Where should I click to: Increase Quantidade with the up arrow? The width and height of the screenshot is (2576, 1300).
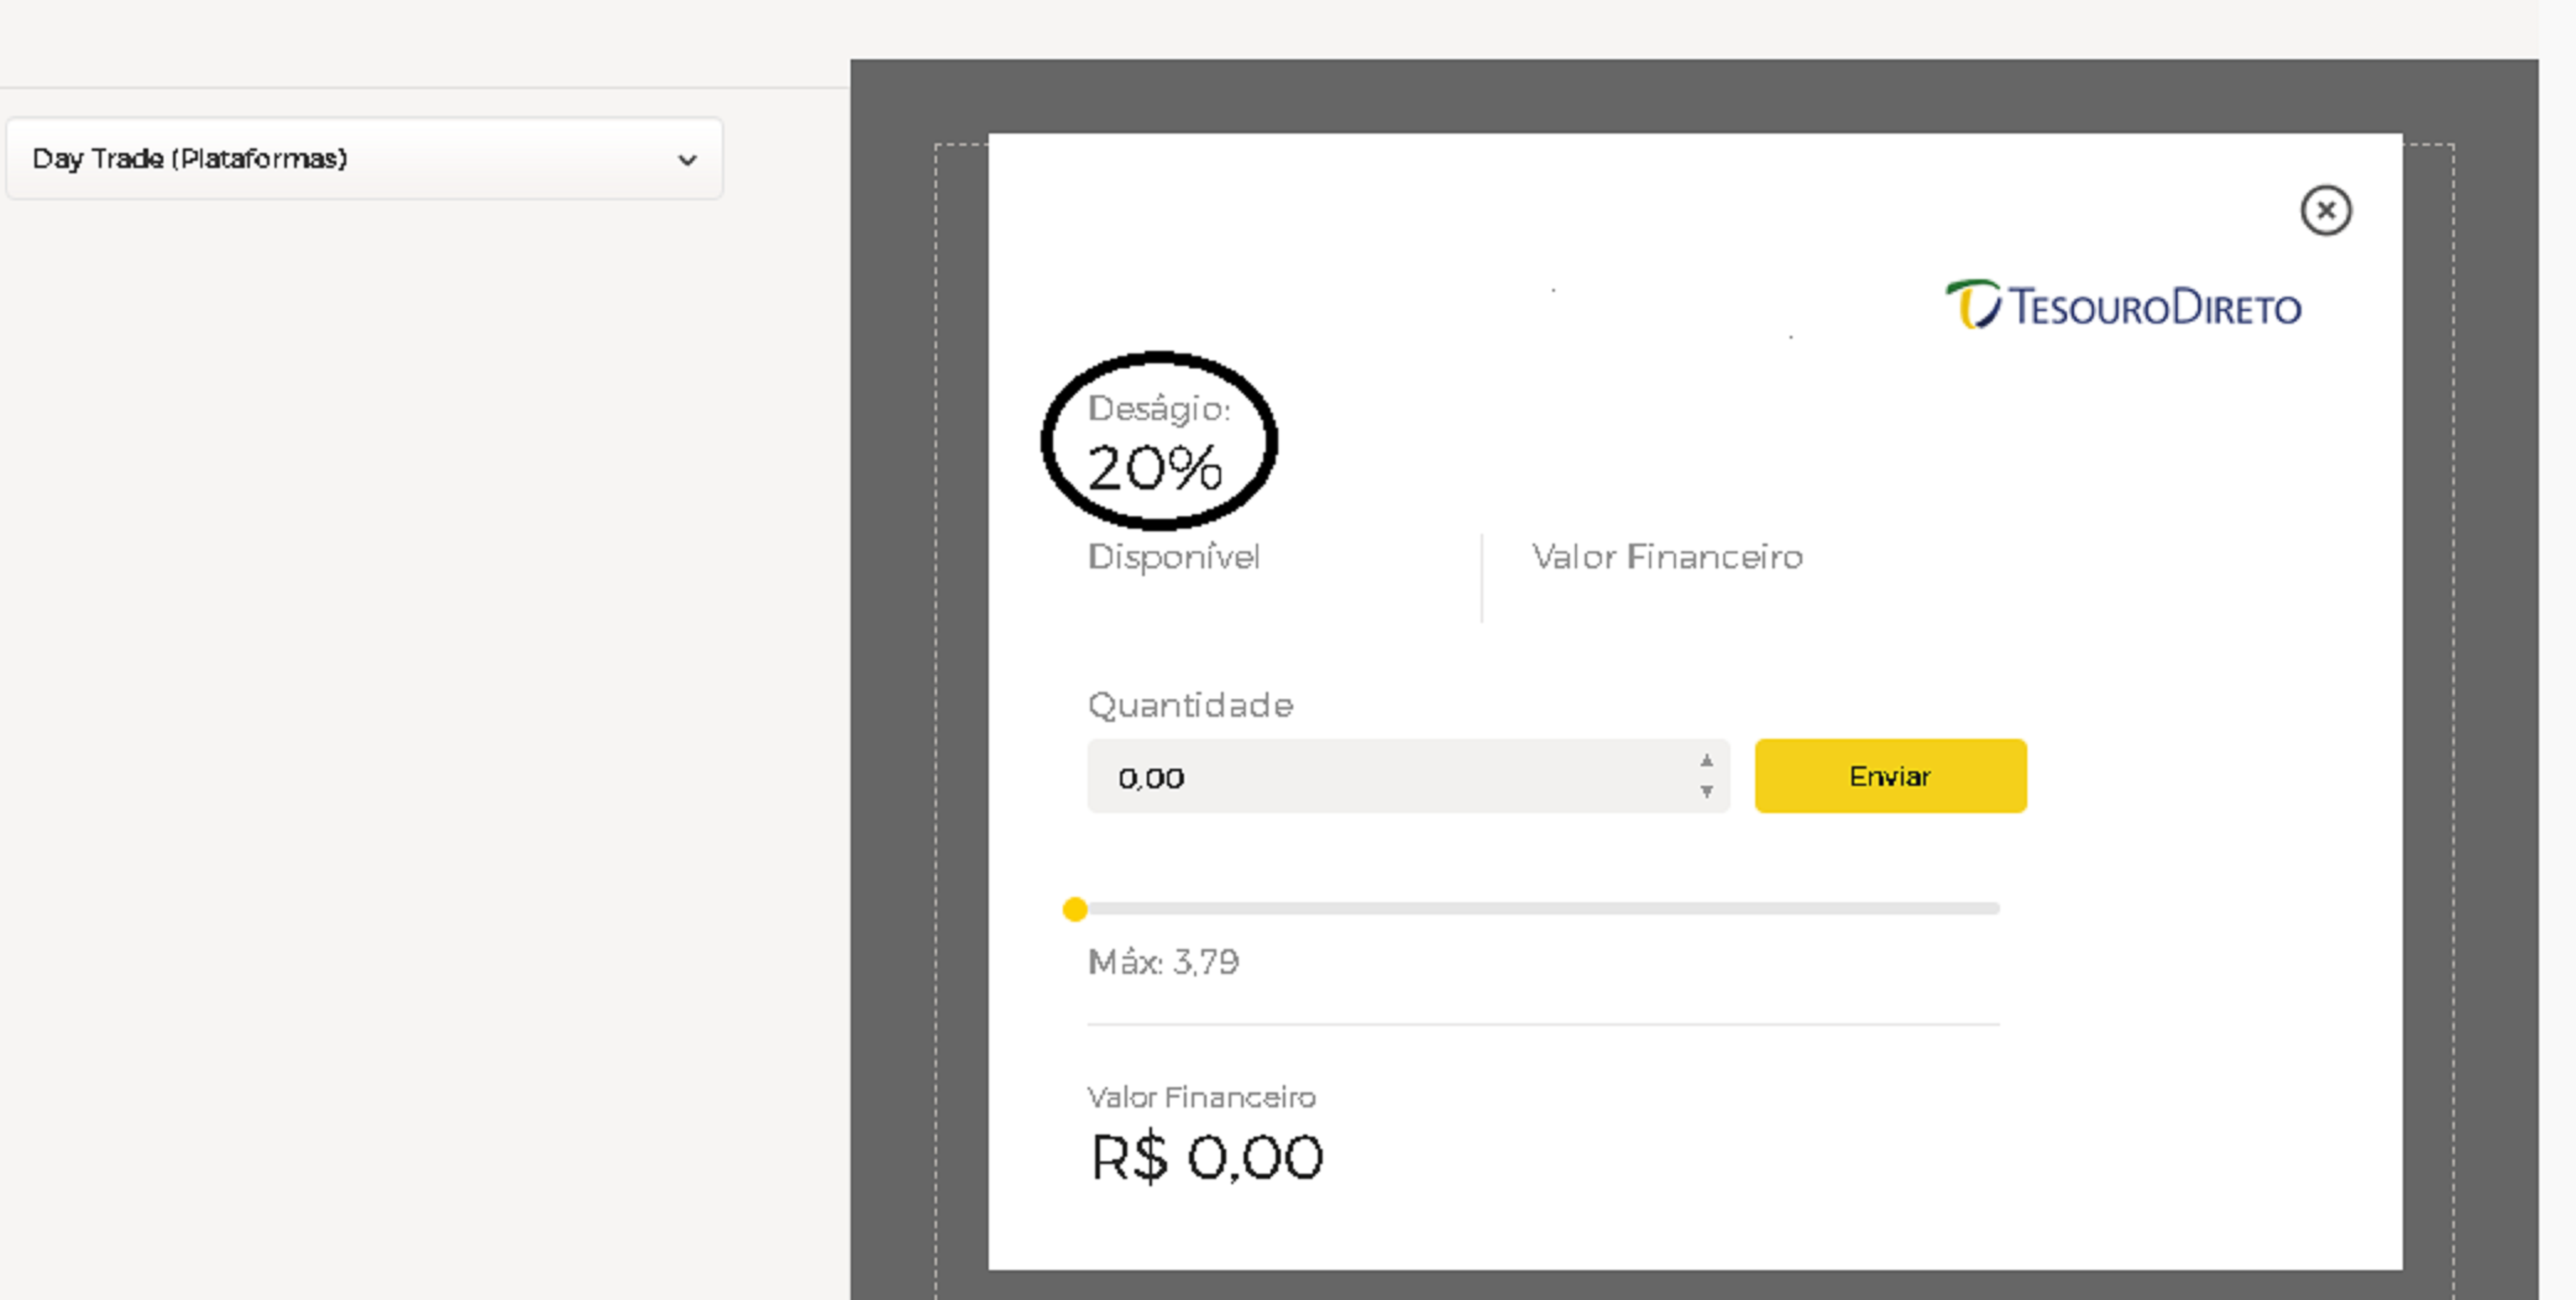point(1706,761)
